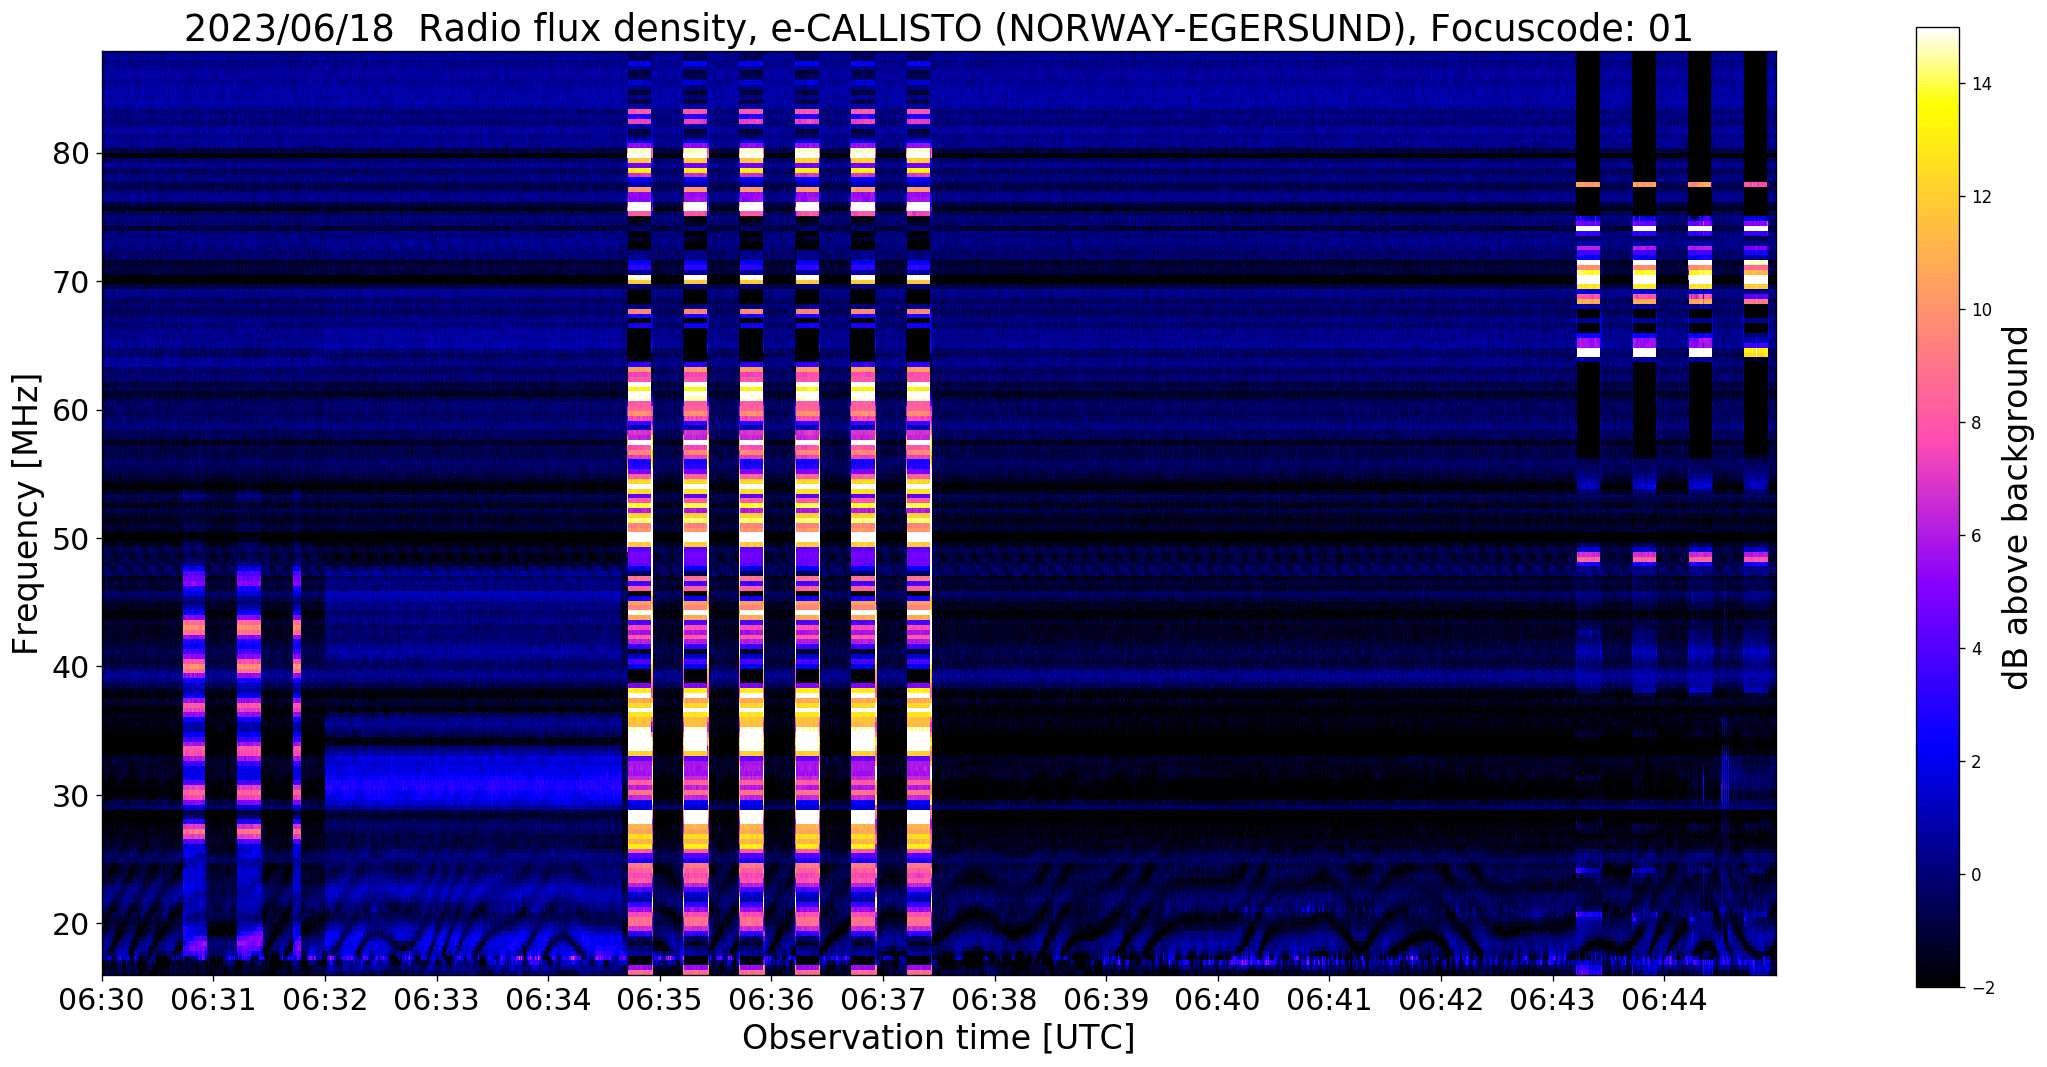Image resolution: width=2047 pixels, height=1067 pixels.
Task: Click the colorbar tick label 0
Action: [1976, 875]
